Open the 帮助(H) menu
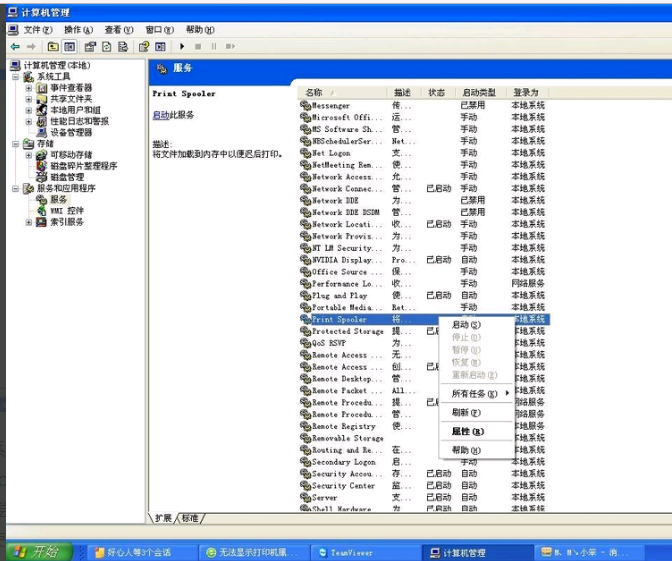The image size is (672, 561). (200, 30)
